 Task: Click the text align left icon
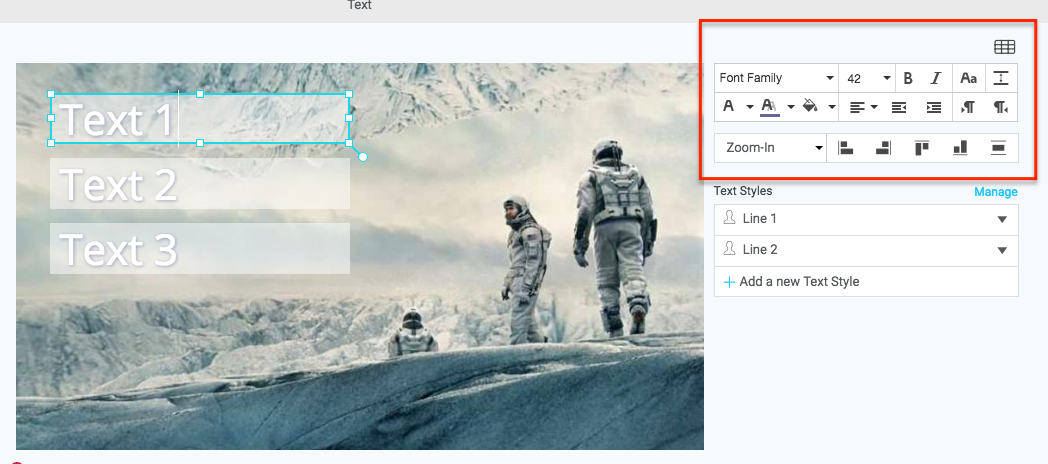coord(856,107)
